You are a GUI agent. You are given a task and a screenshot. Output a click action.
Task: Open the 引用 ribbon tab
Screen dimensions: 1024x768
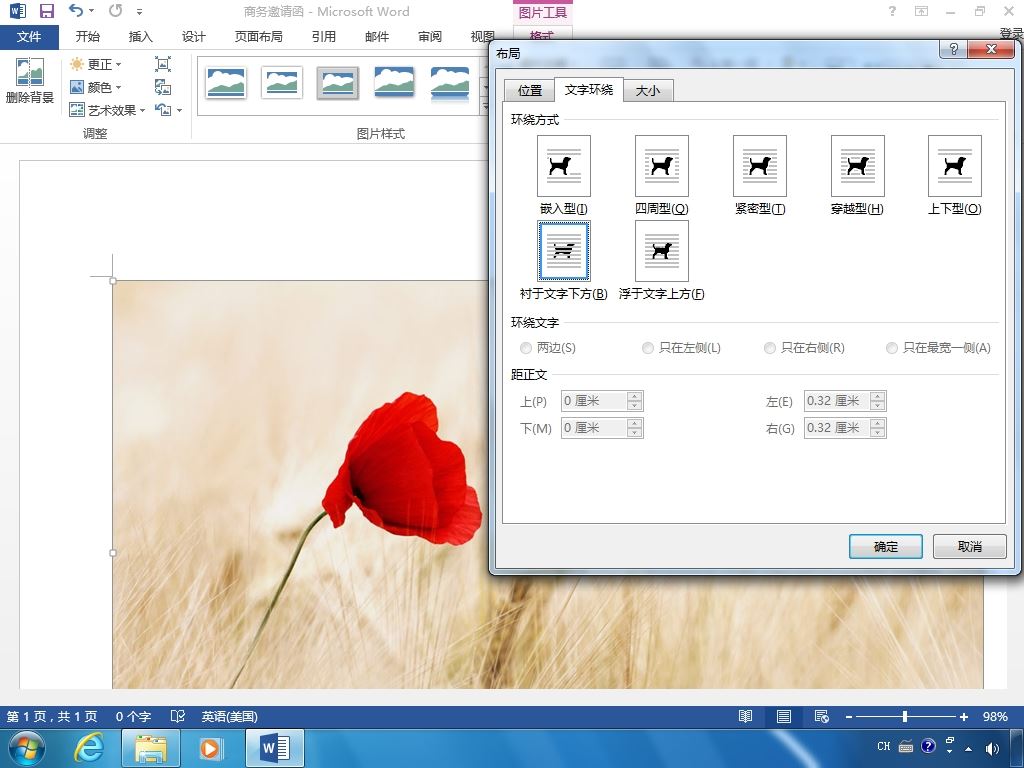(323, 37)
